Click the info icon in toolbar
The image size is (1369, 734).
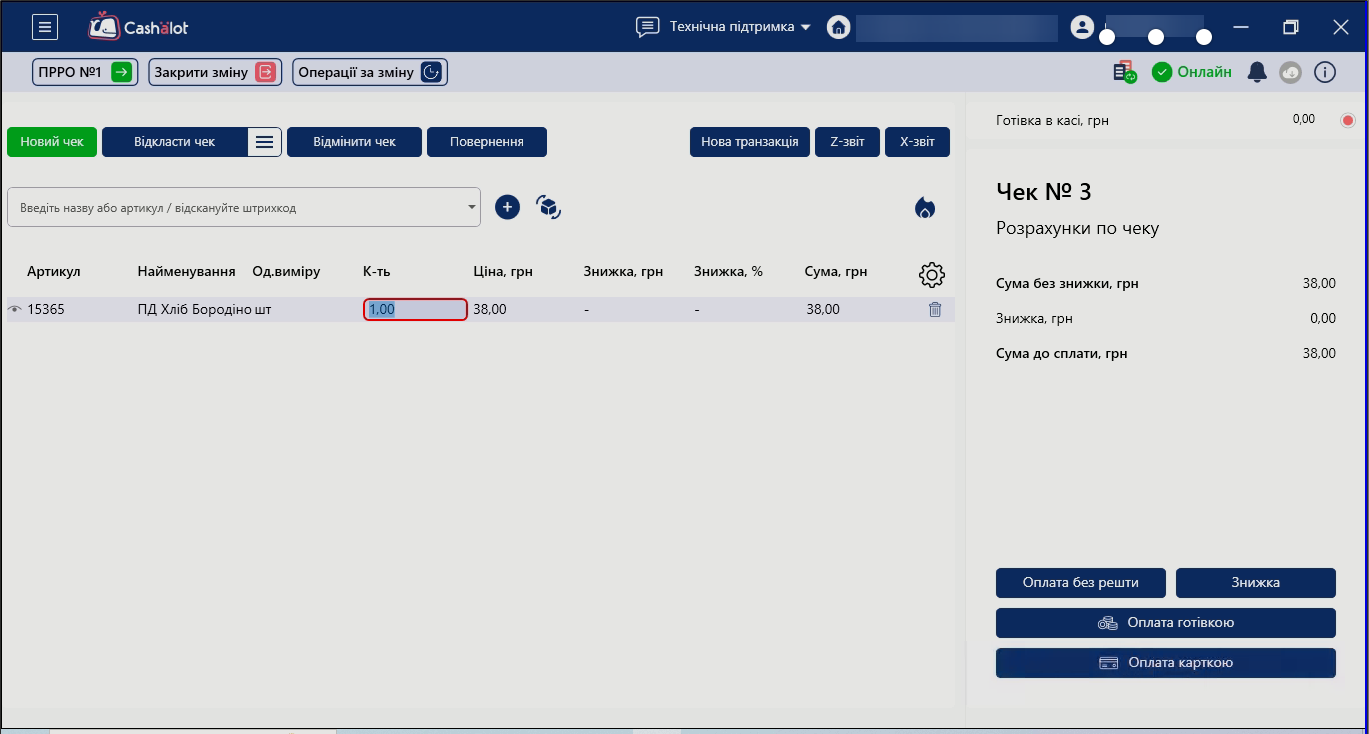pos(1325,72)
